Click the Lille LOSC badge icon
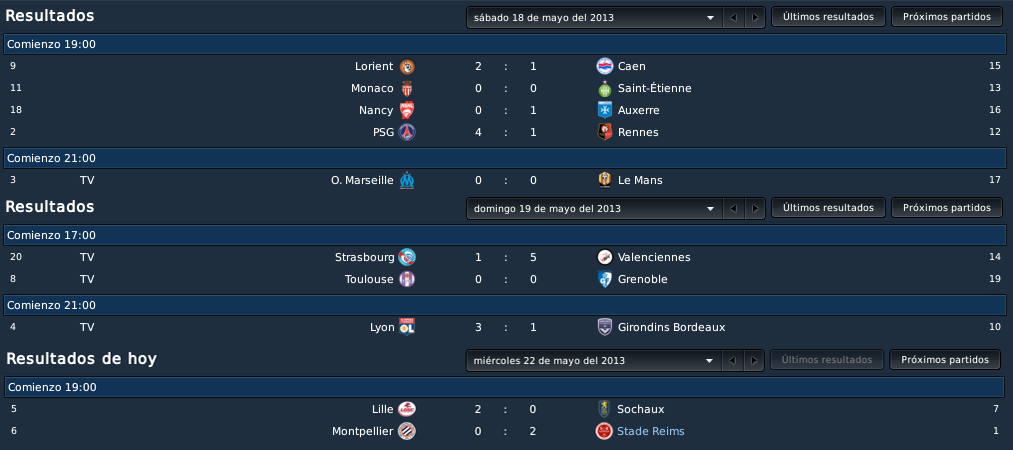This screenshot has width=1013, height=450. pyautogui.click(x=407, y=409)
